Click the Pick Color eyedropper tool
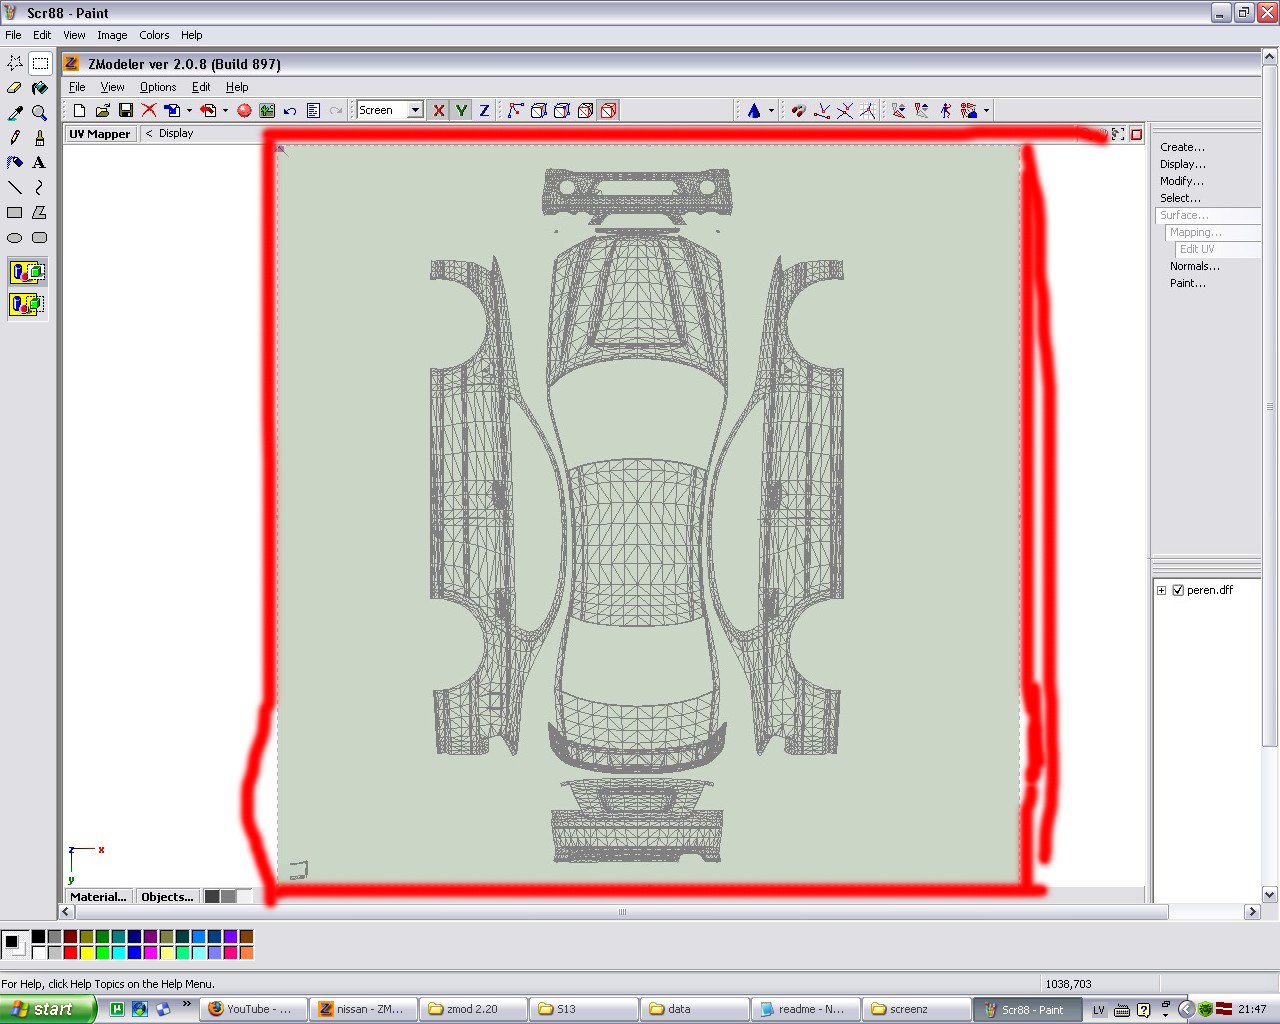This screenshot has height=1024, width=1280. pyautogui.click(x=15, y=113)
